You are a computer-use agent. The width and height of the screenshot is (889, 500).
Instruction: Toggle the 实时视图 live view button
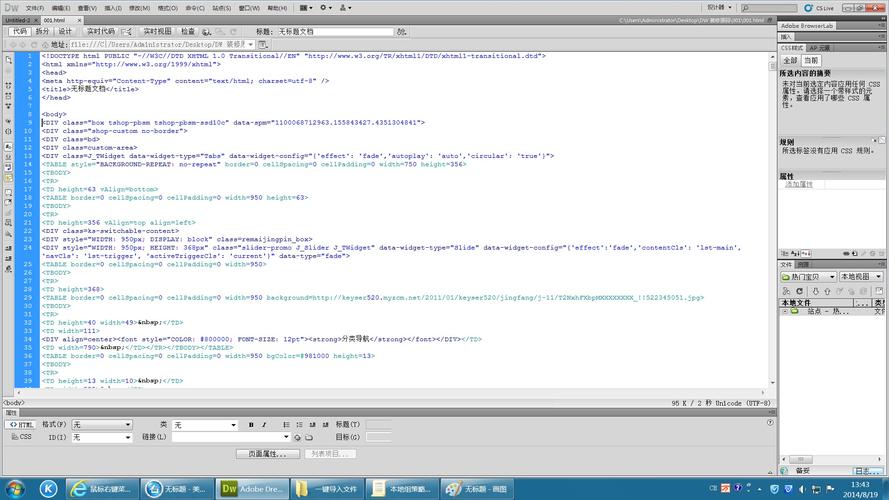pyautogui.click(x=156, y=31)
